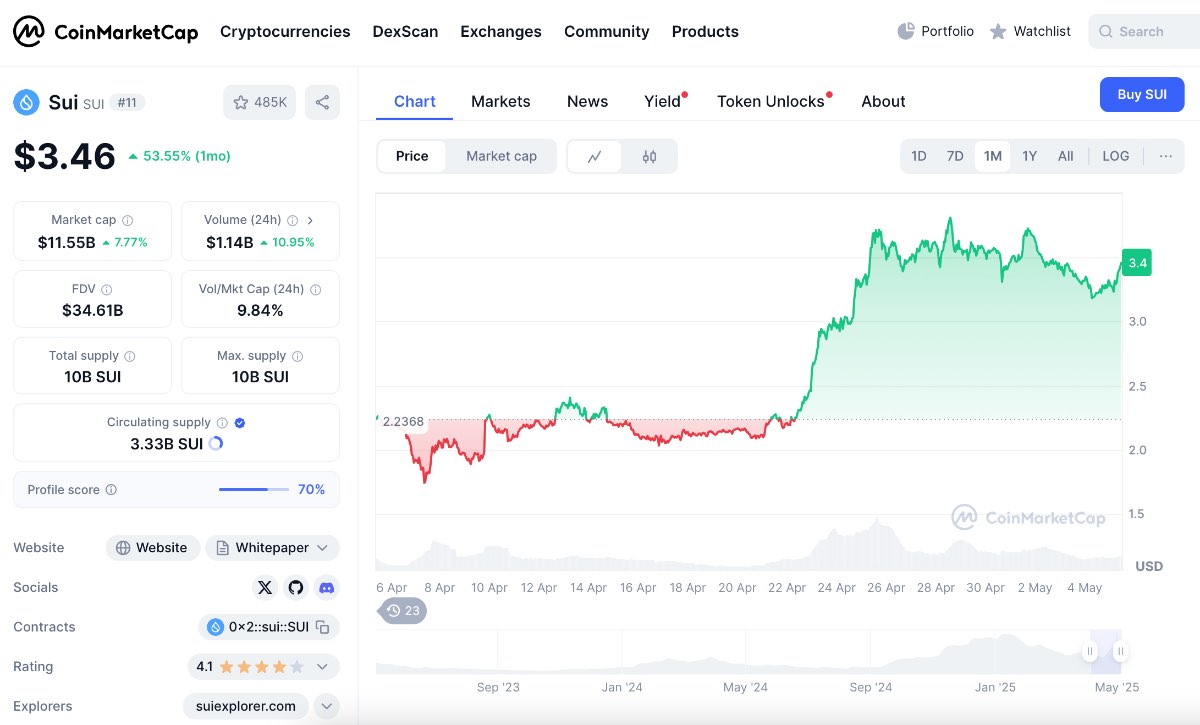Click the 23 events history badge

coord(403,610)
